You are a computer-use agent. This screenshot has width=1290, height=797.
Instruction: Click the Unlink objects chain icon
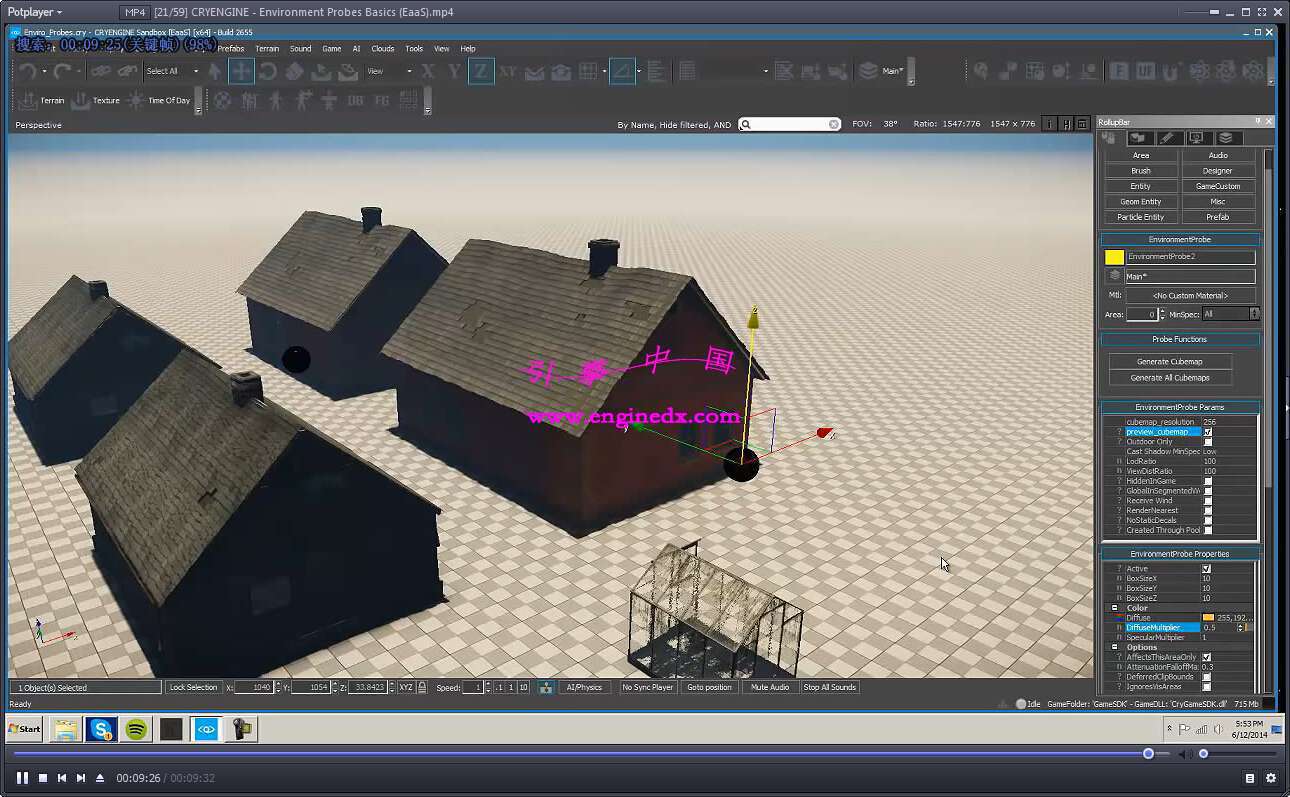pos(127,71)
